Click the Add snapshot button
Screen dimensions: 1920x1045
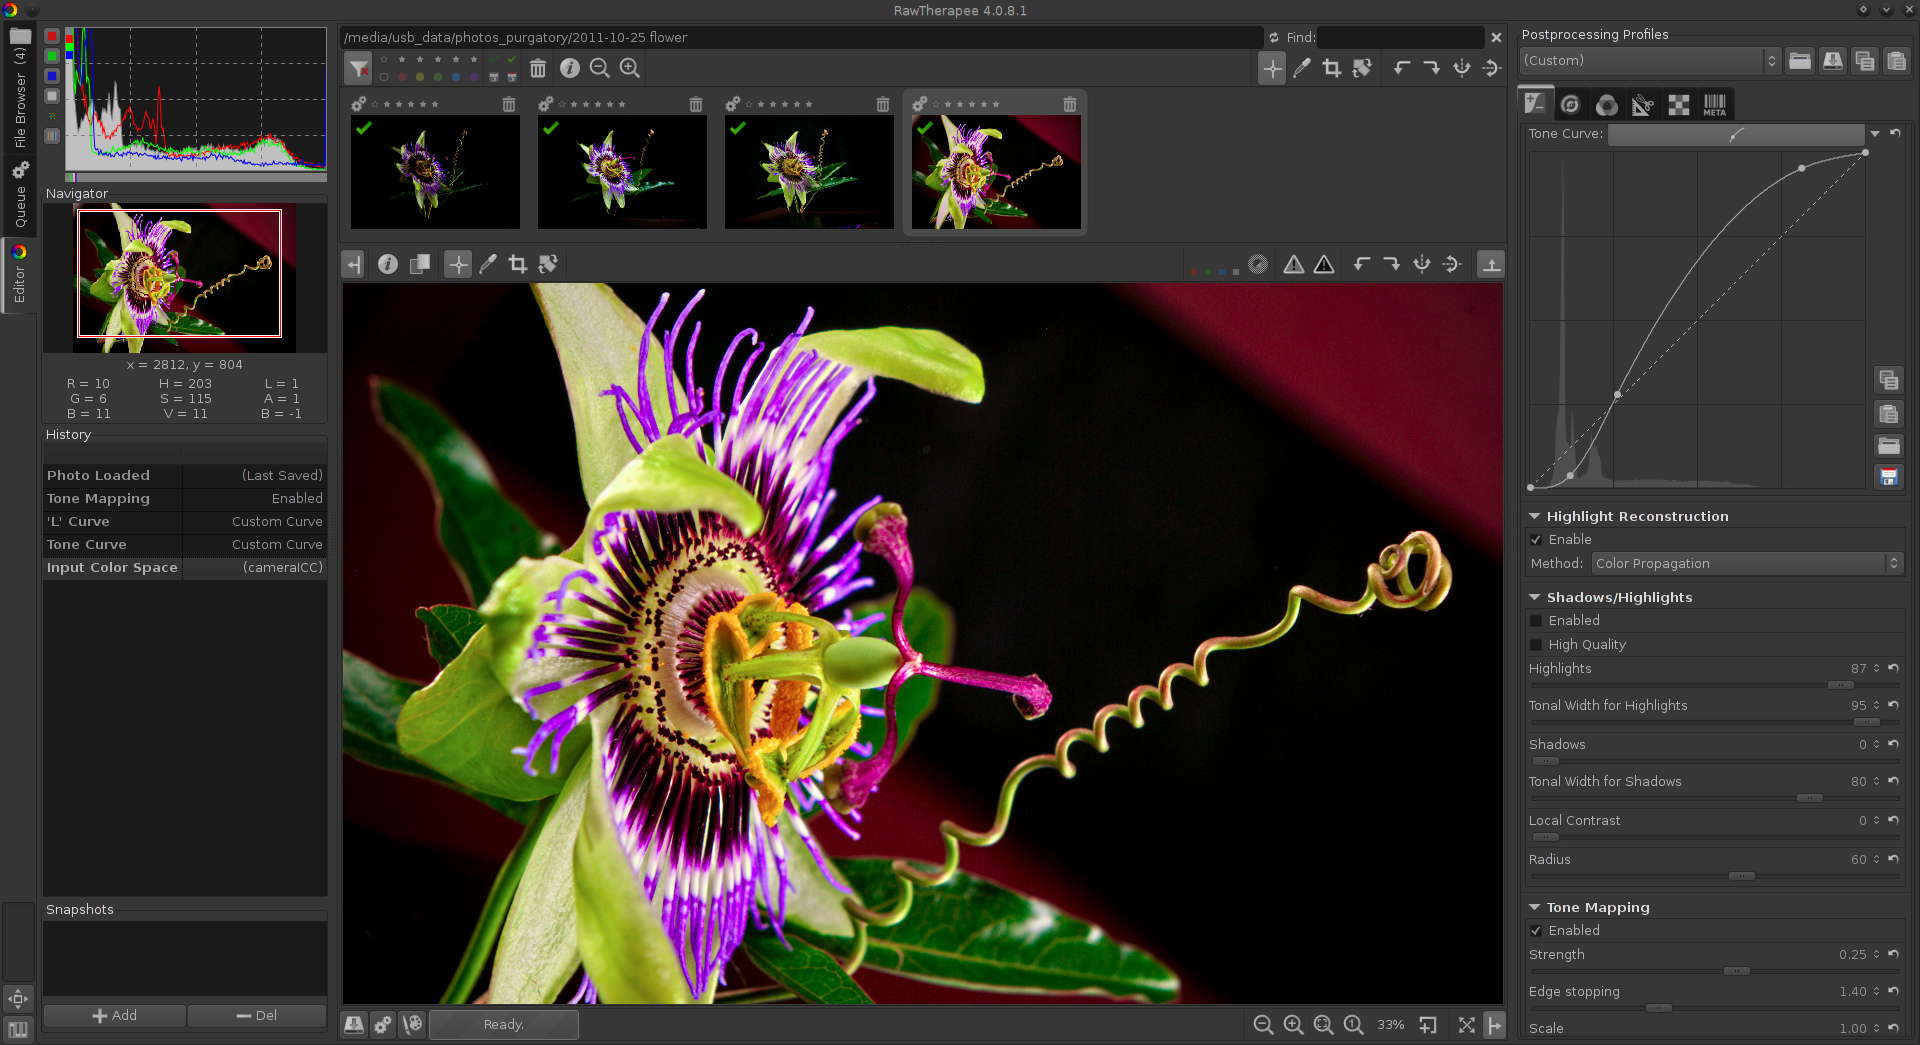coord(114,1015)
